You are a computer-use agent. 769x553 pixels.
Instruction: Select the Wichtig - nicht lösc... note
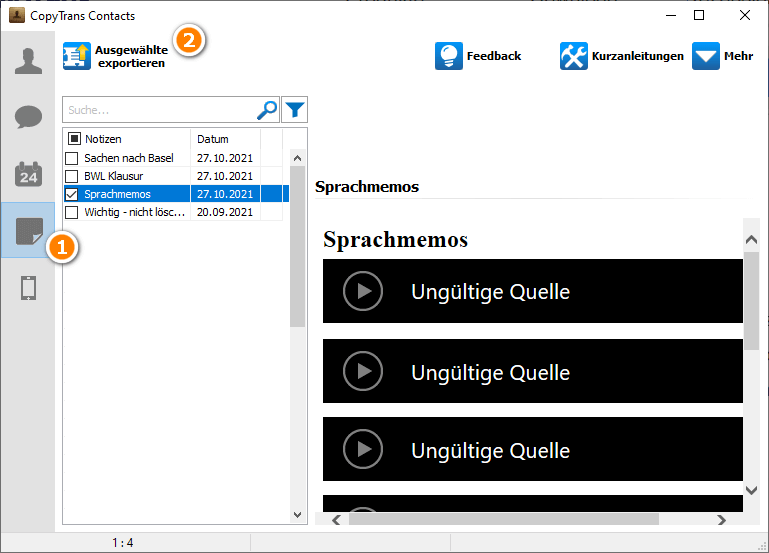134,212
